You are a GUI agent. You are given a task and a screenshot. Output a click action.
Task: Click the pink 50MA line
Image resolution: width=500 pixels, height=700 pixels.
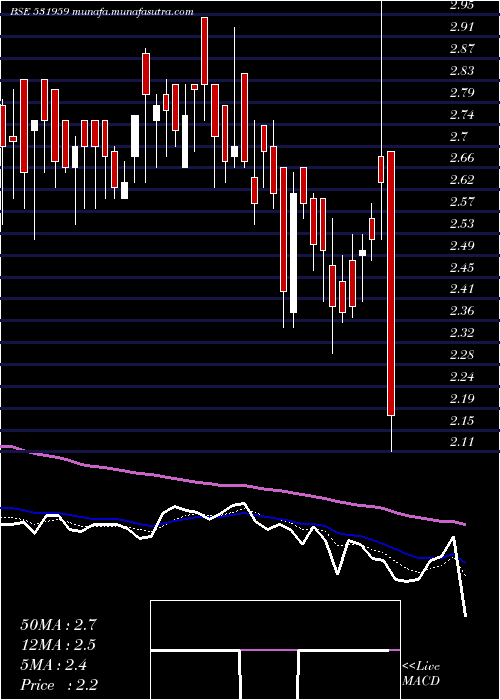click(x=232, y=486)
